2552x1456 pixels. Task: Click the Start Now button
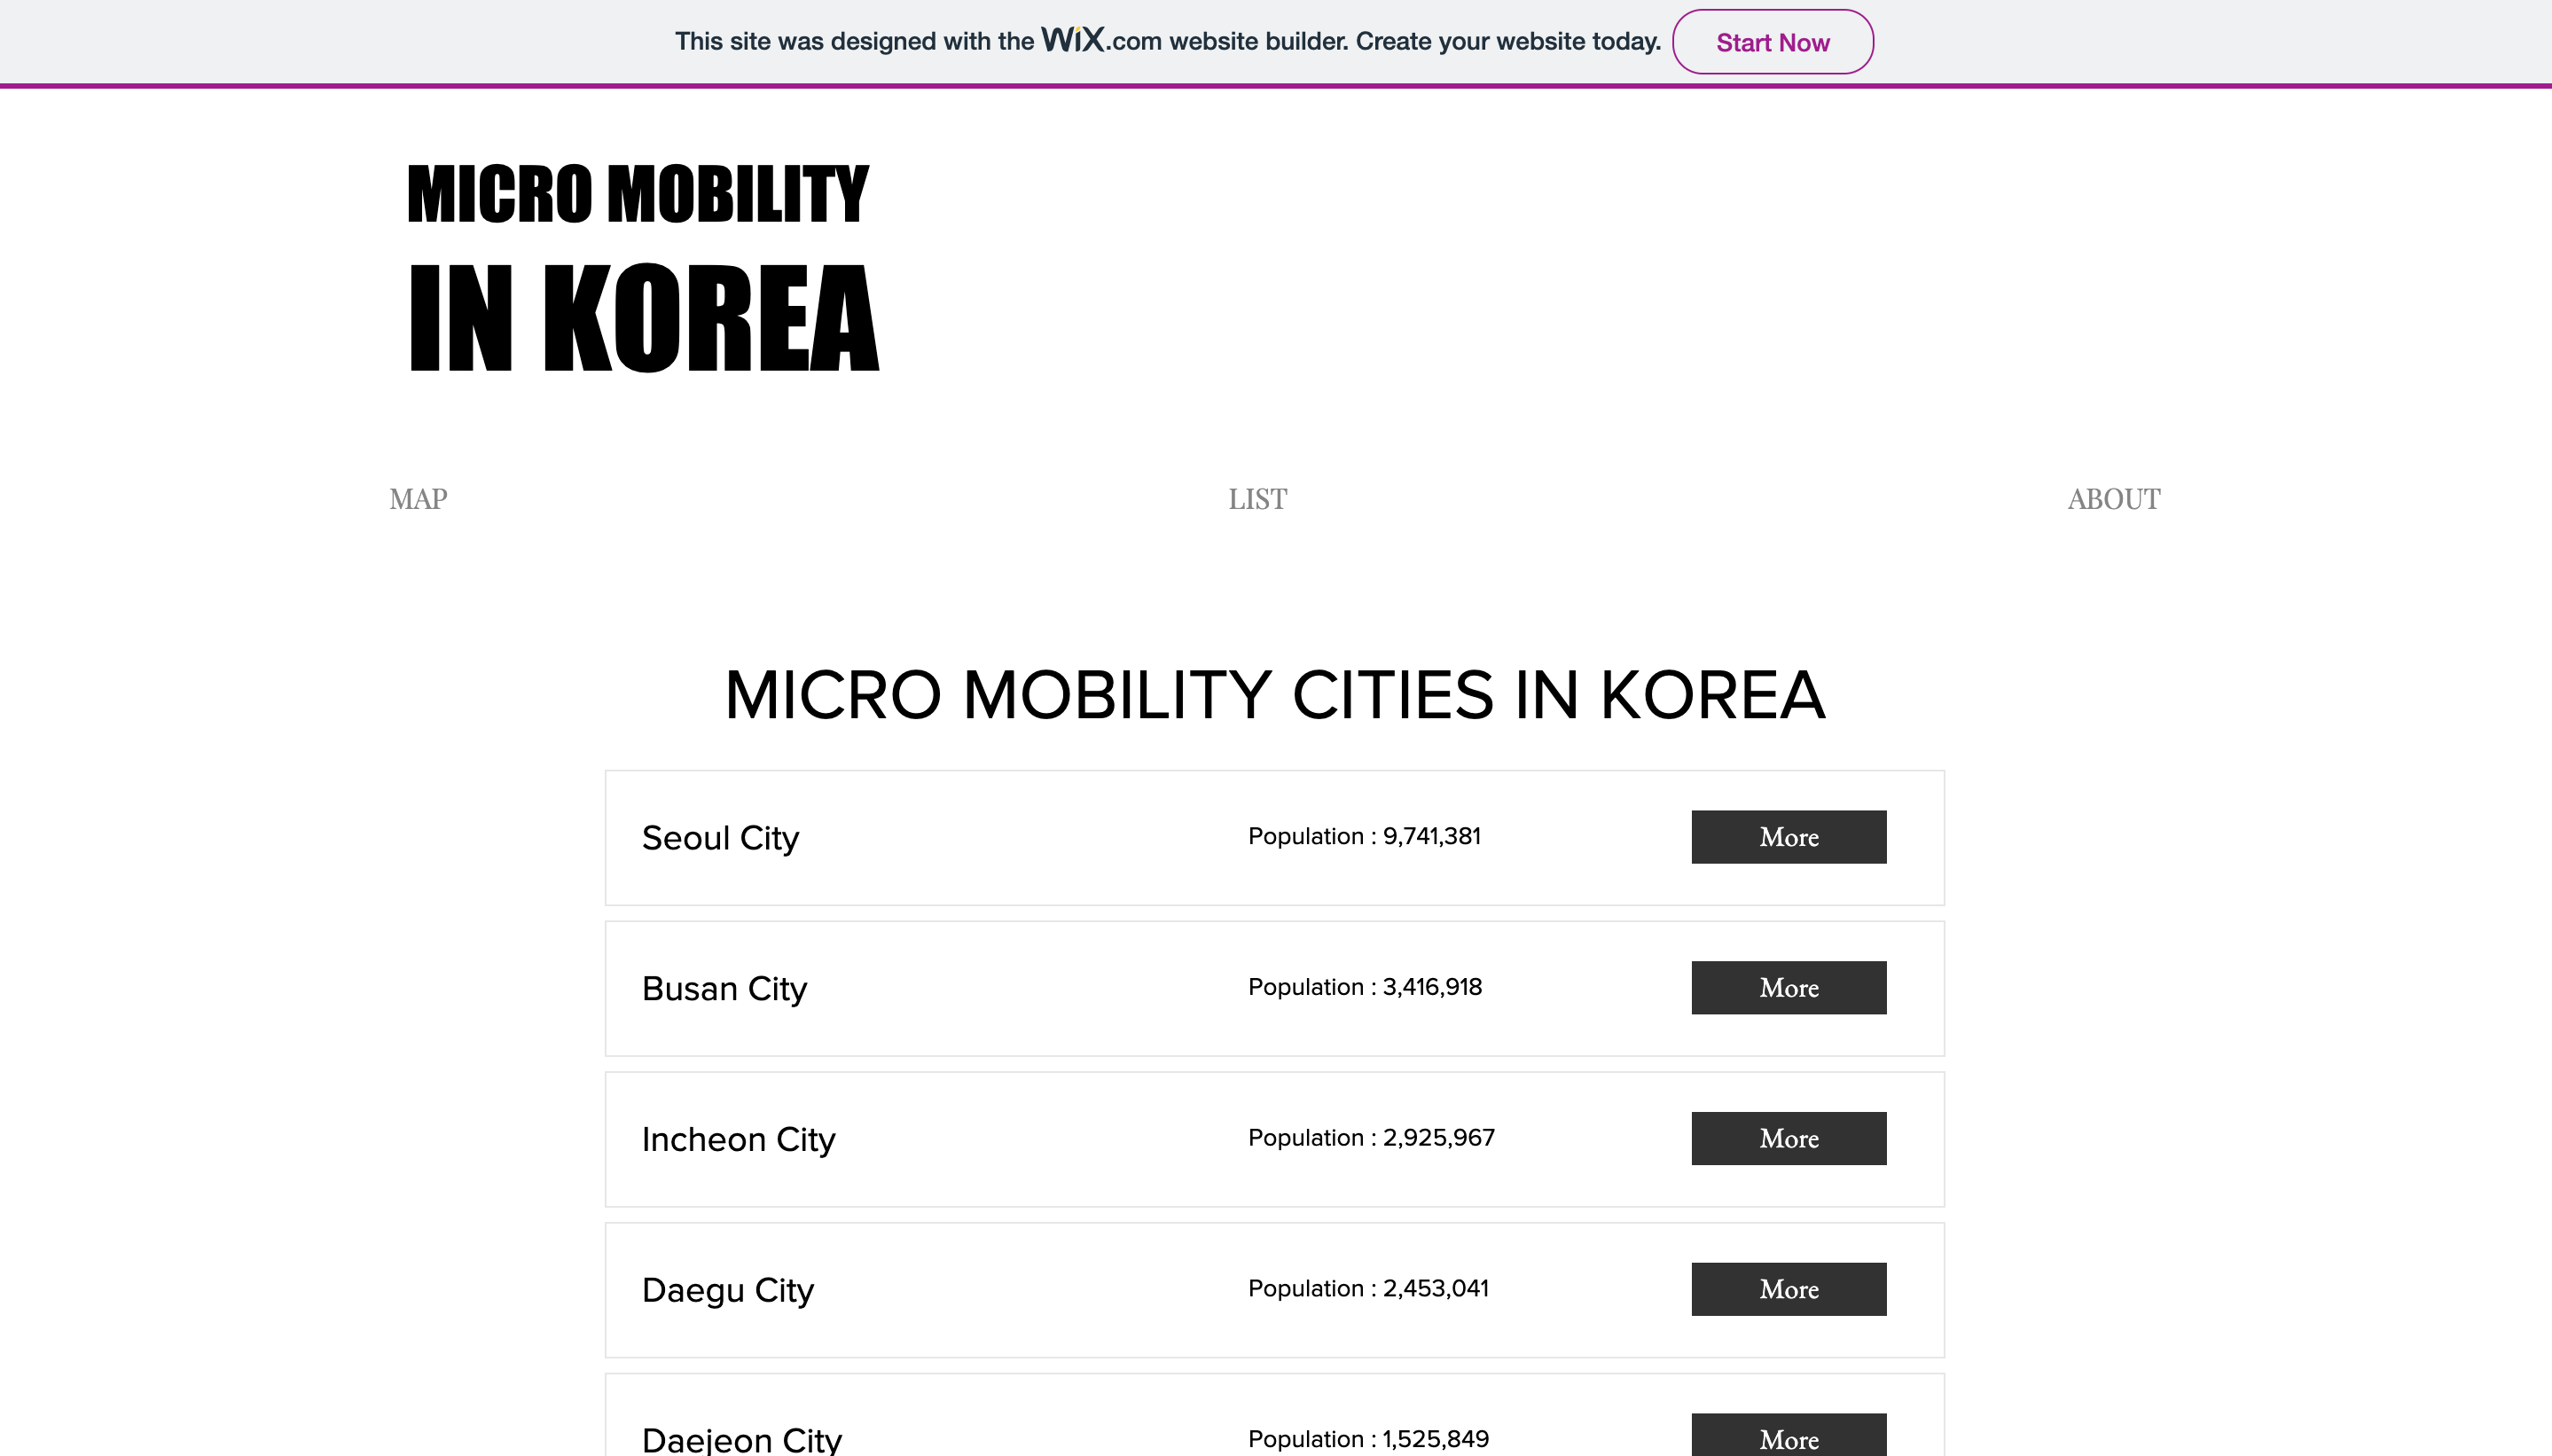pyautogui.click(x=1772, y=42)
